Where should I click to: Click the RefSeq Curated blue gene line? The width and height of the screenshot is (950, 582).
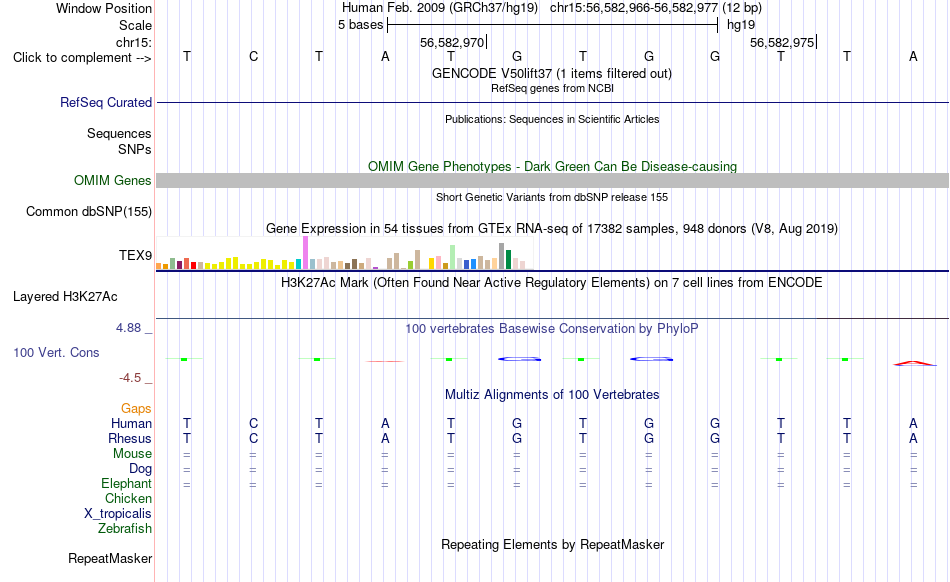coord(552,102)
